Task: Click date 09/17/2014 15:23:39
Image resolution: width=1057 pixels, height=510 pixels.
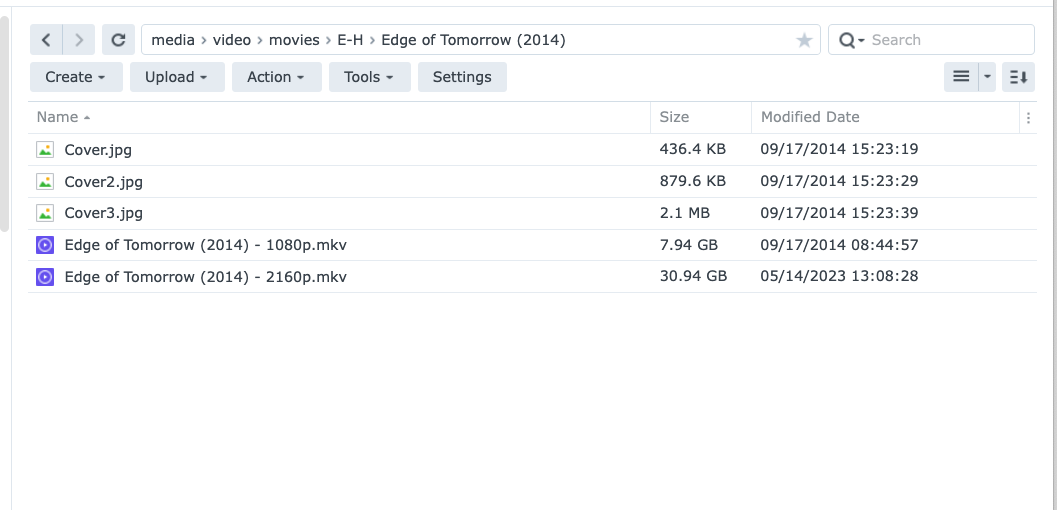Action: coord(839,213)
